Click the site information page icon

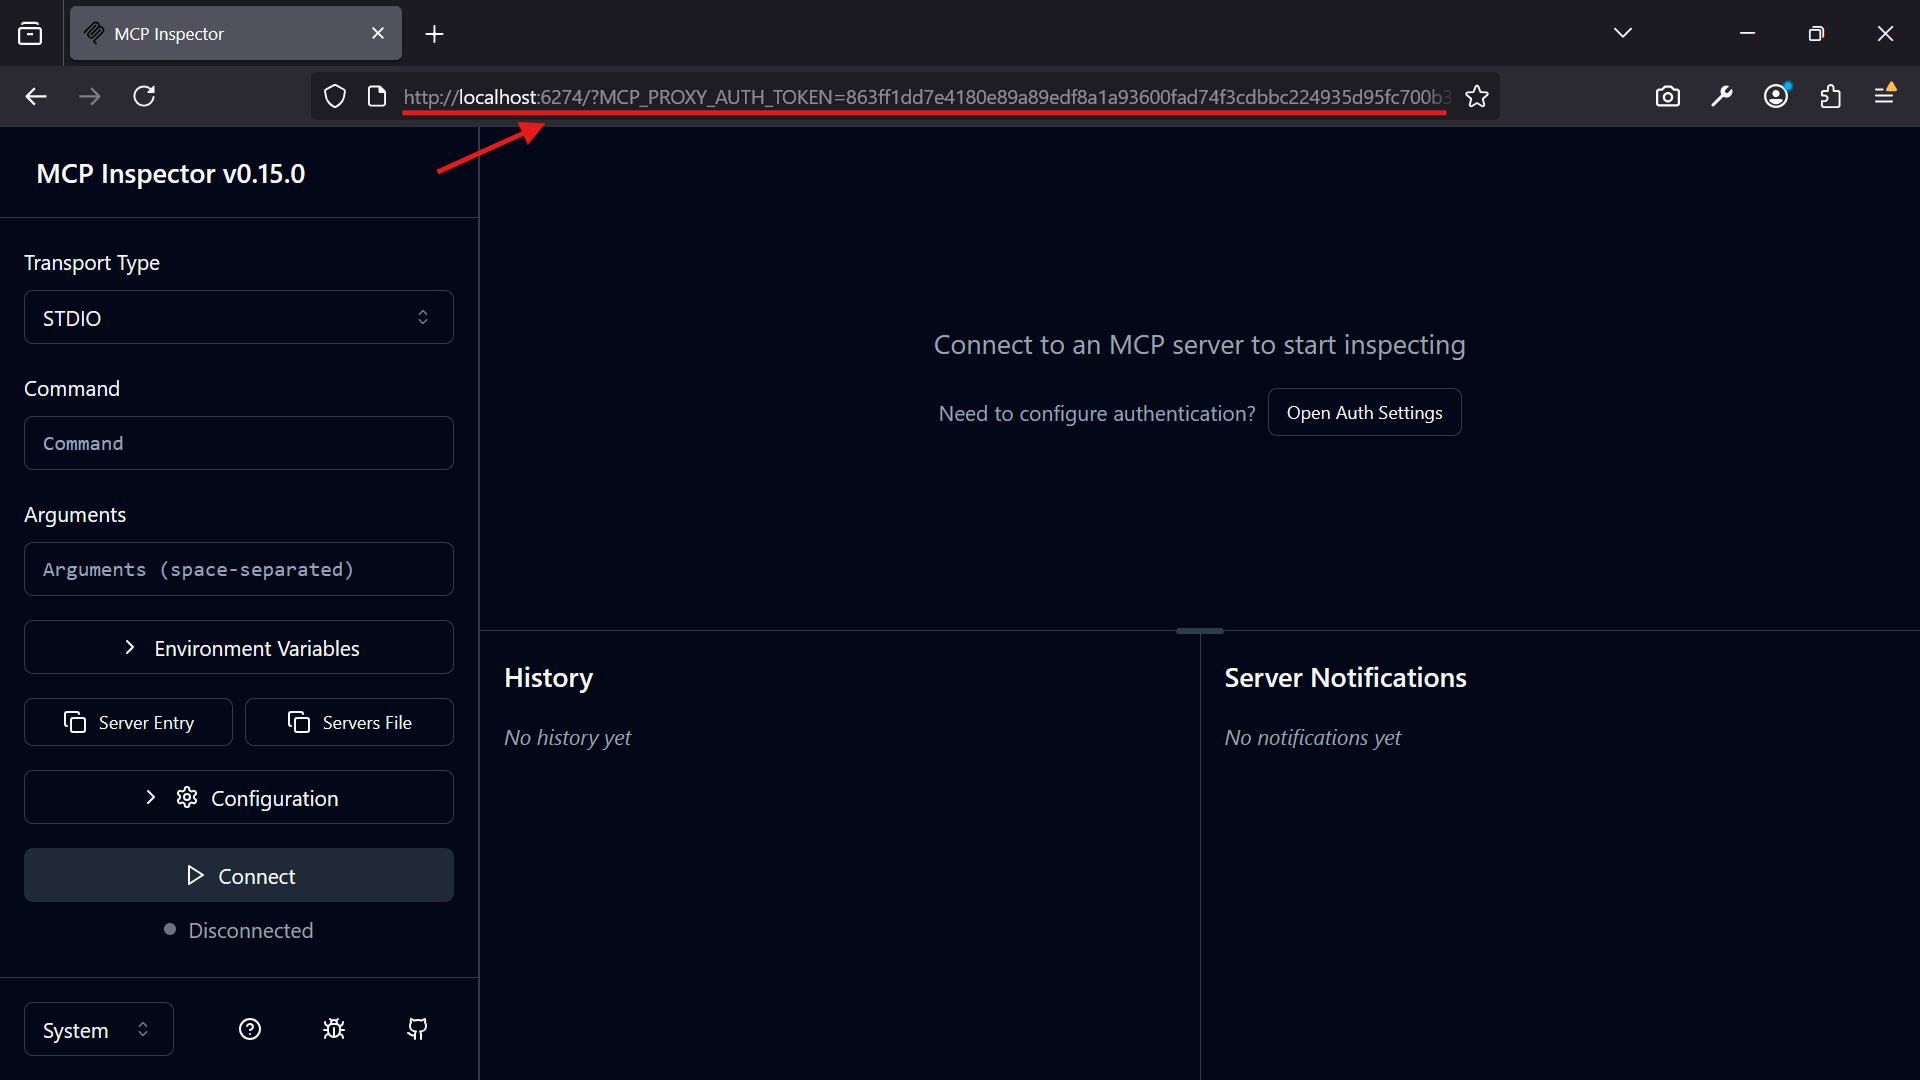377,96
